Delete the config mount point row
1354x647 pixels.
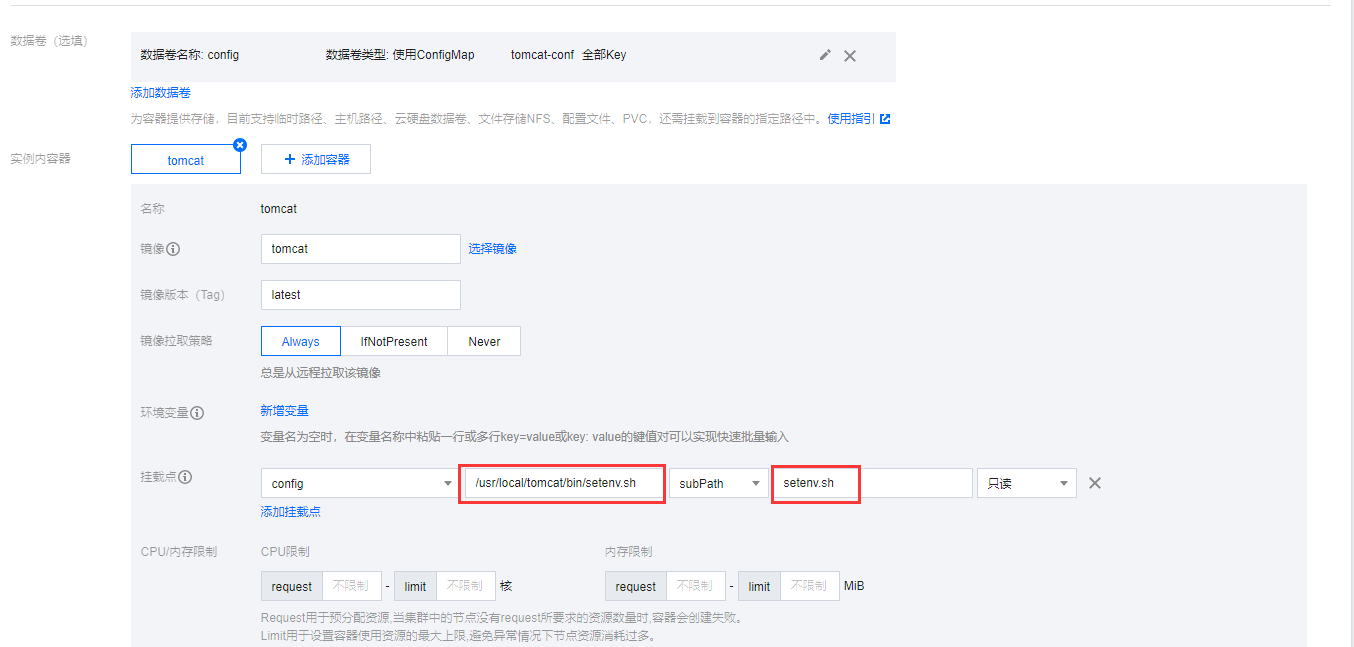click(x=1094, y=483)
